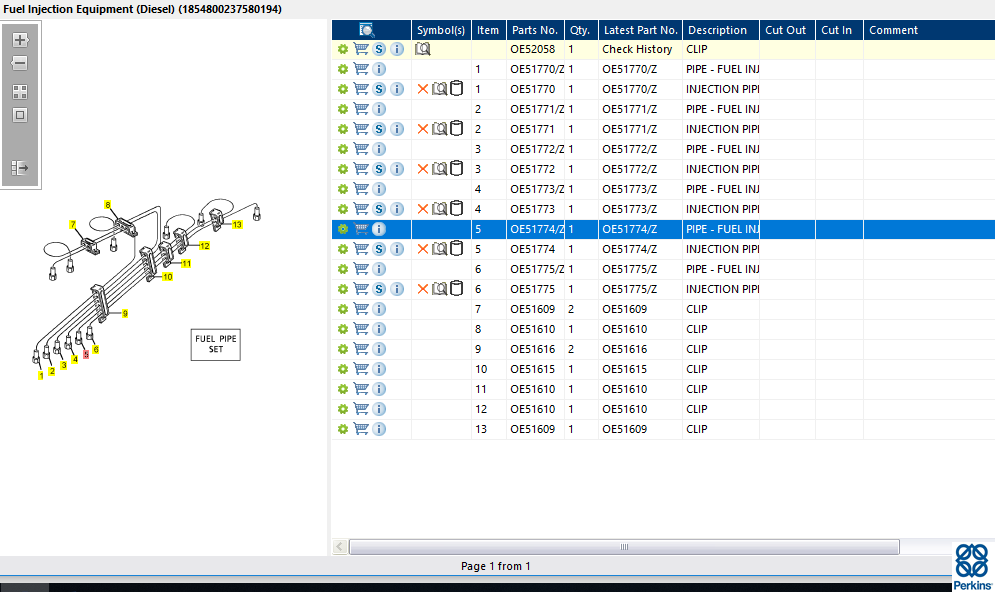Sort by the Parts No. column header
This screenshot has height=592, width=995.
[535, 30]
